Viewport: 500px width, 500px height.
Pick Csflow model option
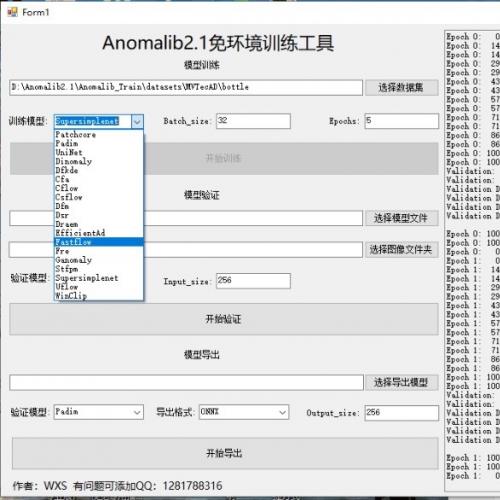(x=99, y=197)
